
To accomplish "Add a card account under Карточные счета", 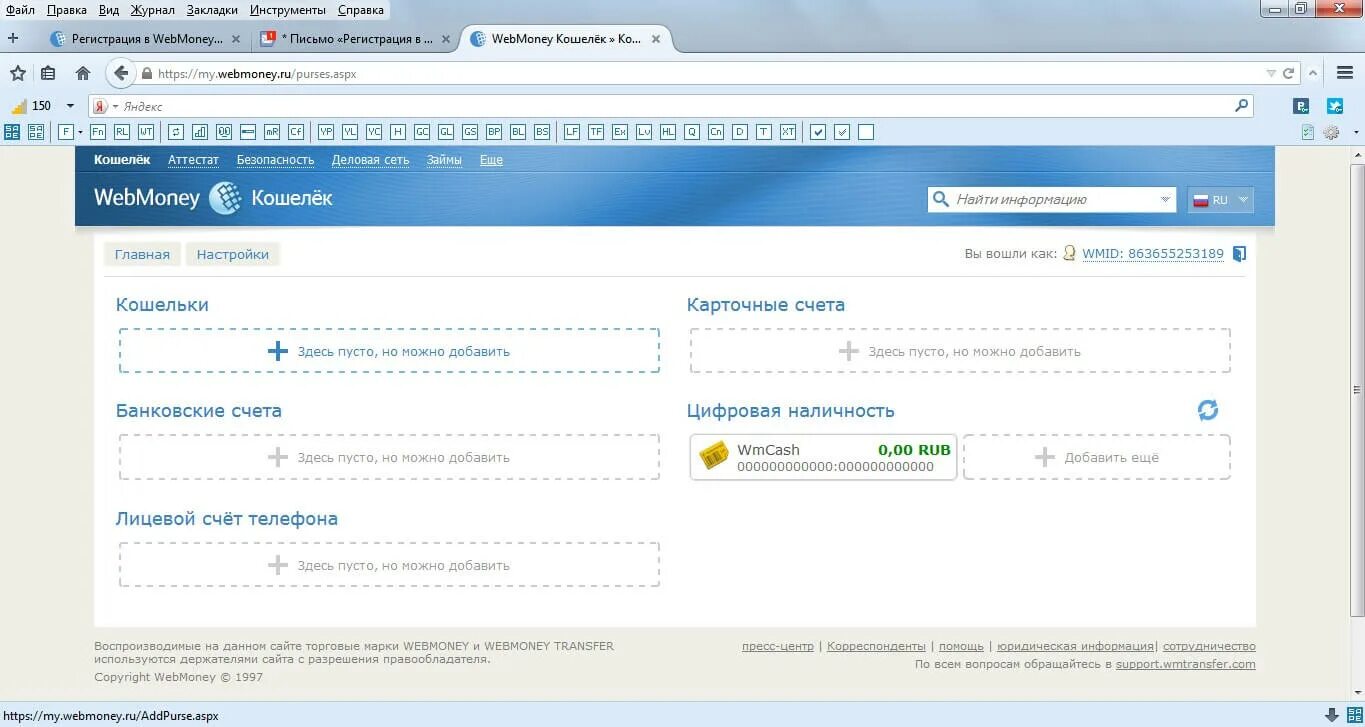I will (x=960, y=351).
